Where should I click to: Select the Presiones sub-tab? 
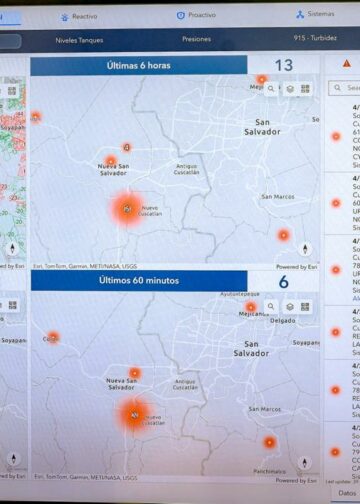pos(196,39)
